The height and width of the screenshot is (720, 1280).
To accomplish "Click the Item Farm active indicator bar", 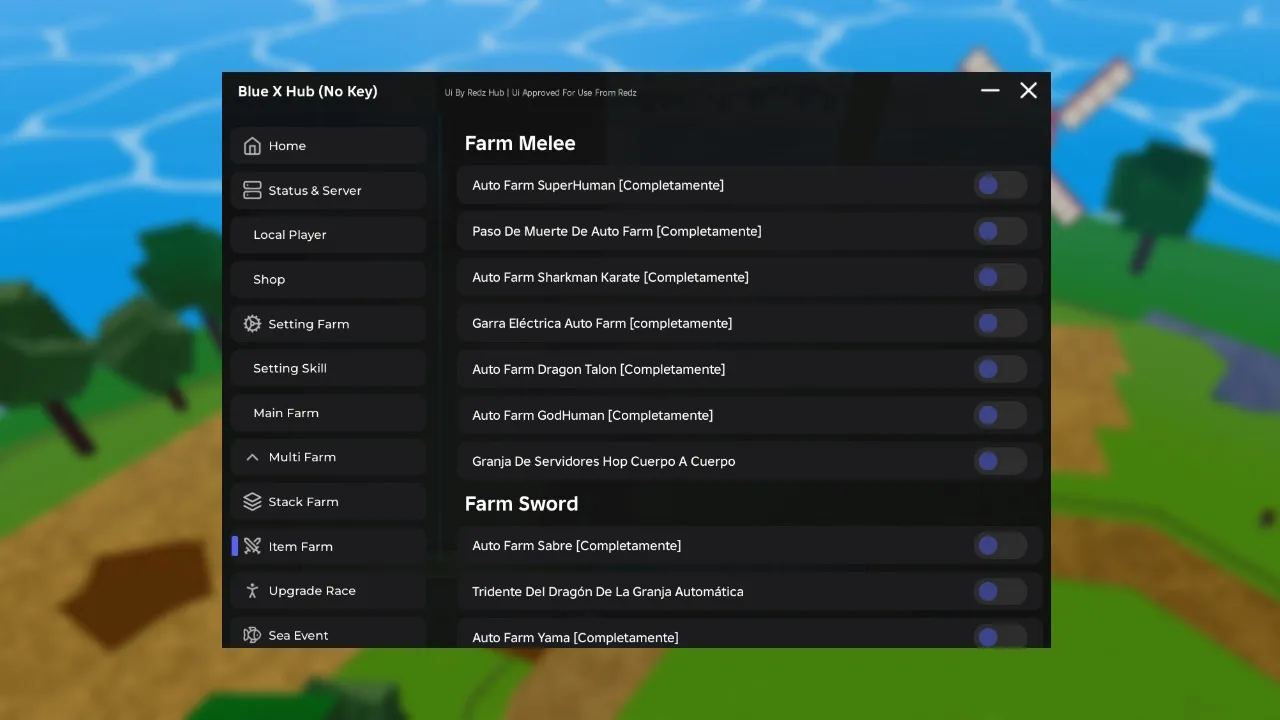I will (x=234, y=546).
